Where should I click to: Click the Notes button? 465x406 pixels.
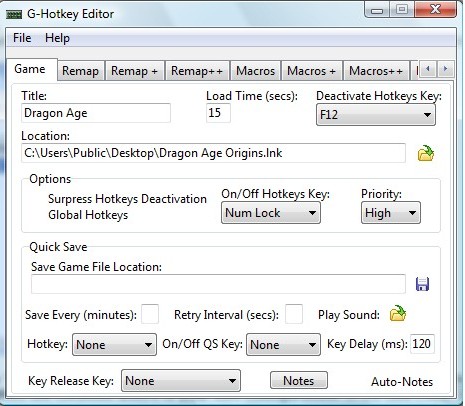tap(299, 381)
